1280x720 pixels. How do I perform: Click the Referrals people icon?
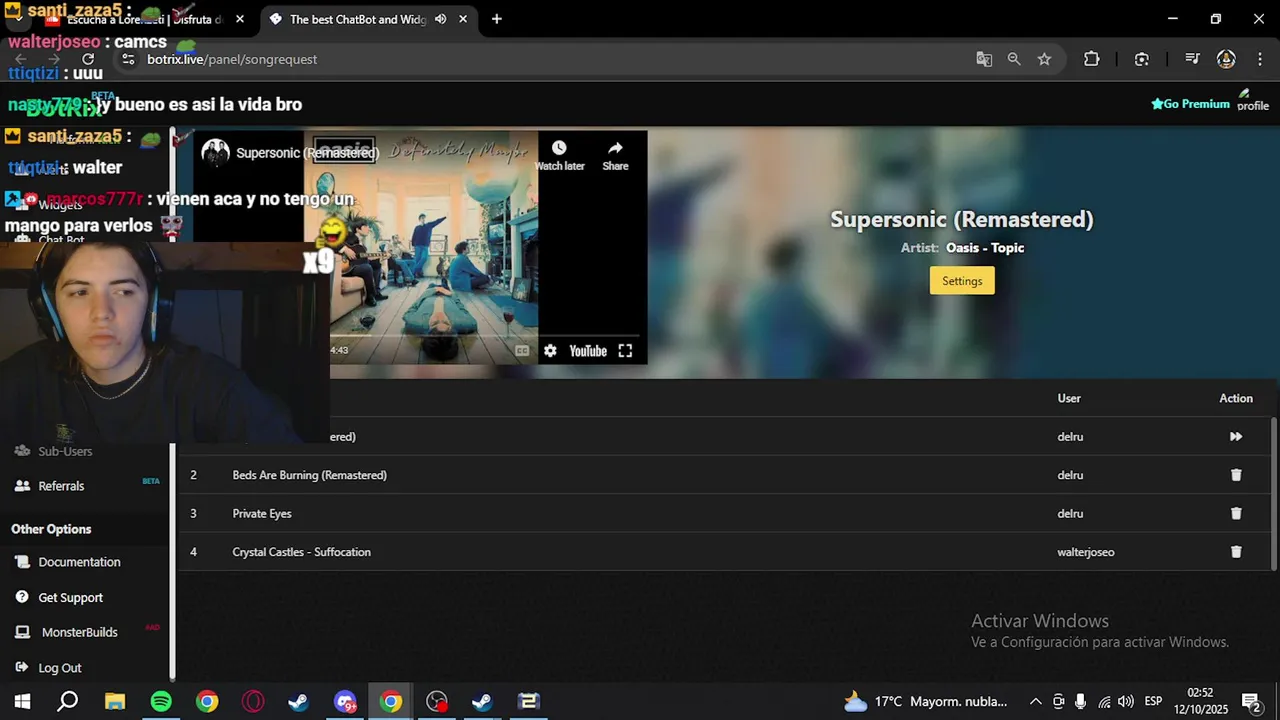[x=22, y=486]
